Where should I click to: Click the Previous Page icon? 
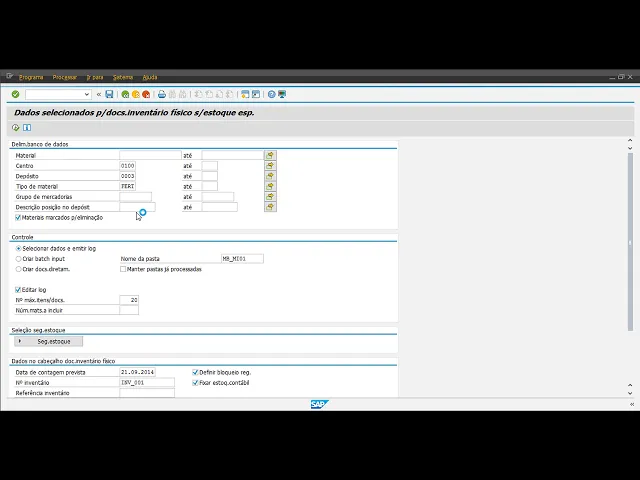coord(209,94)
